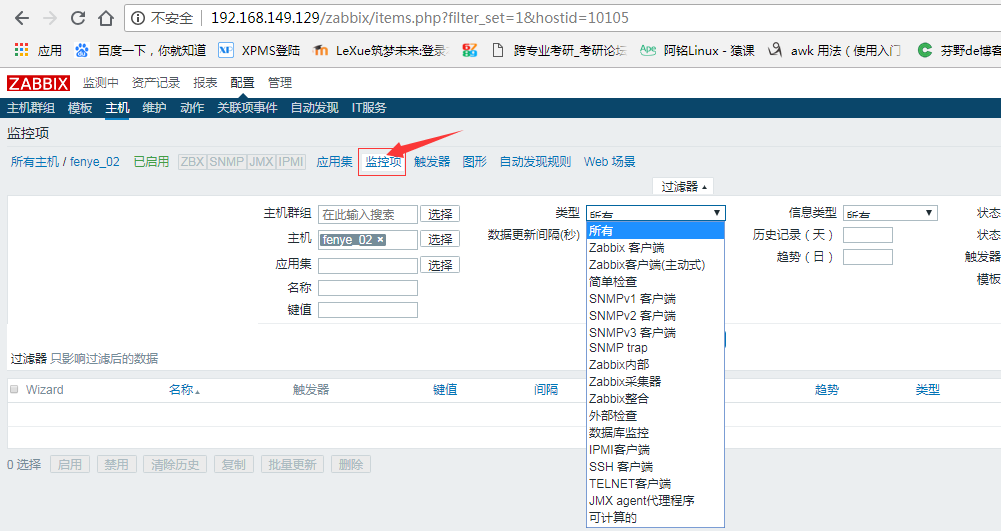This screenshot has width=1001, height=531.
Task: Click the 键值 filter input
Action: 368,310
